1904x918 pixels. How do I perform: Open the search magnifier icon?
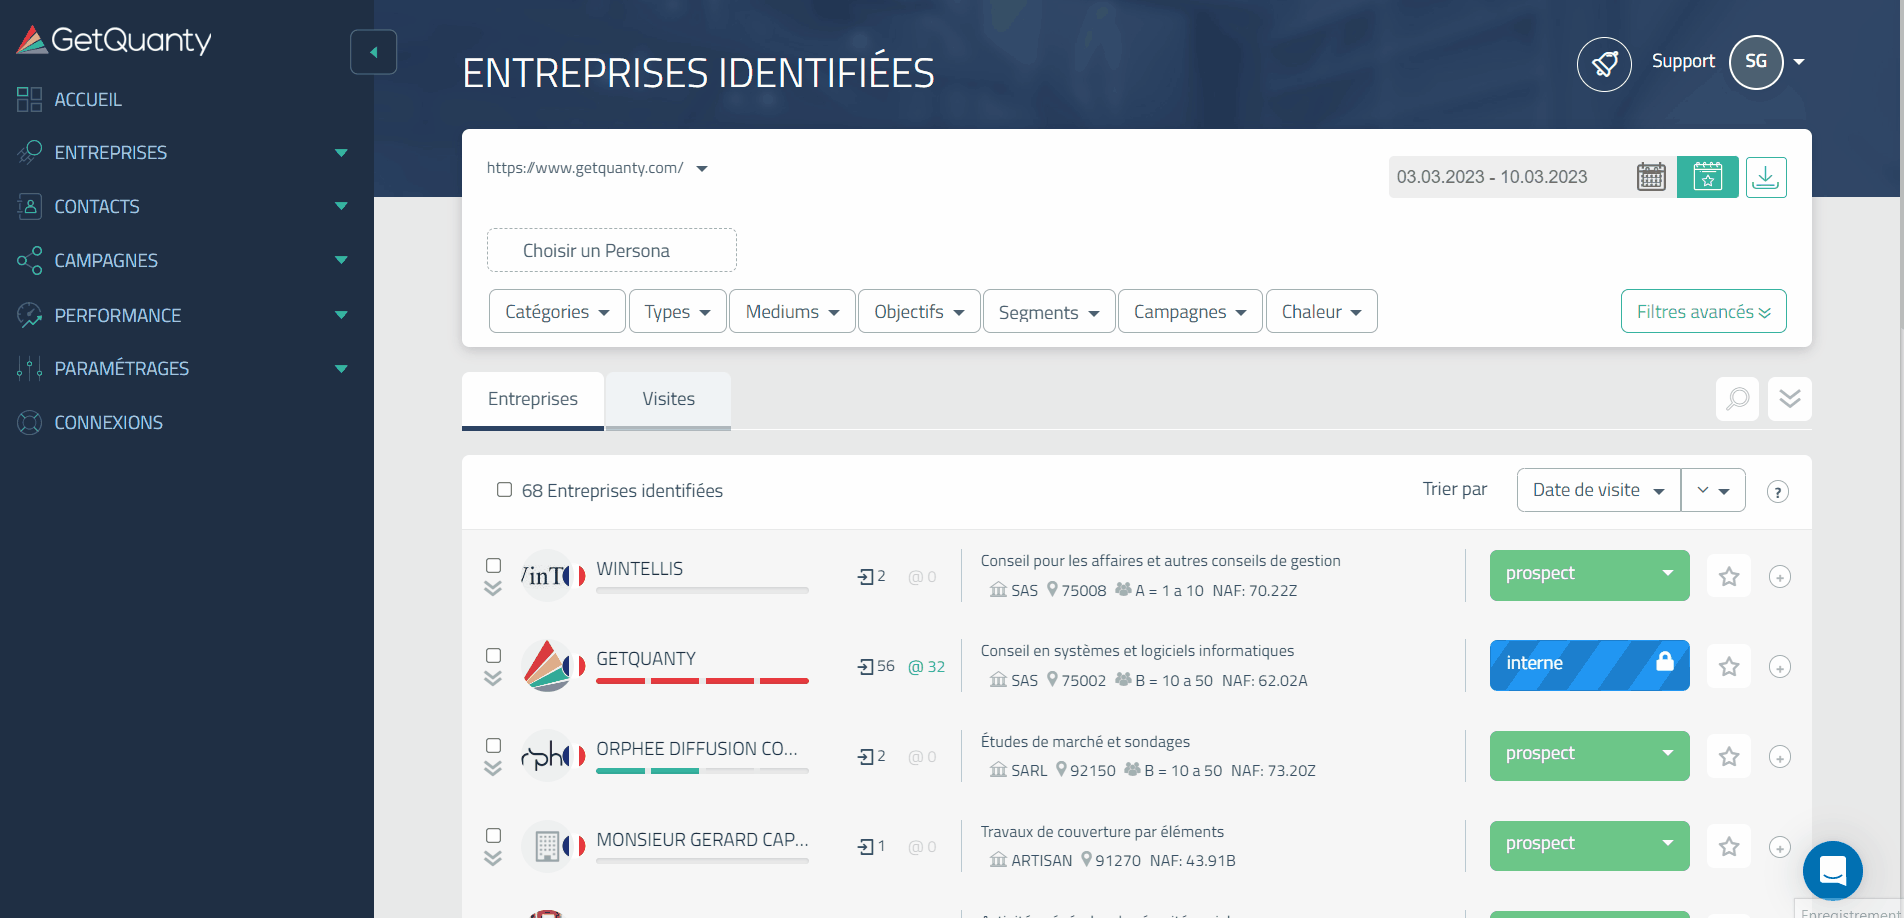coord(1737,399)
